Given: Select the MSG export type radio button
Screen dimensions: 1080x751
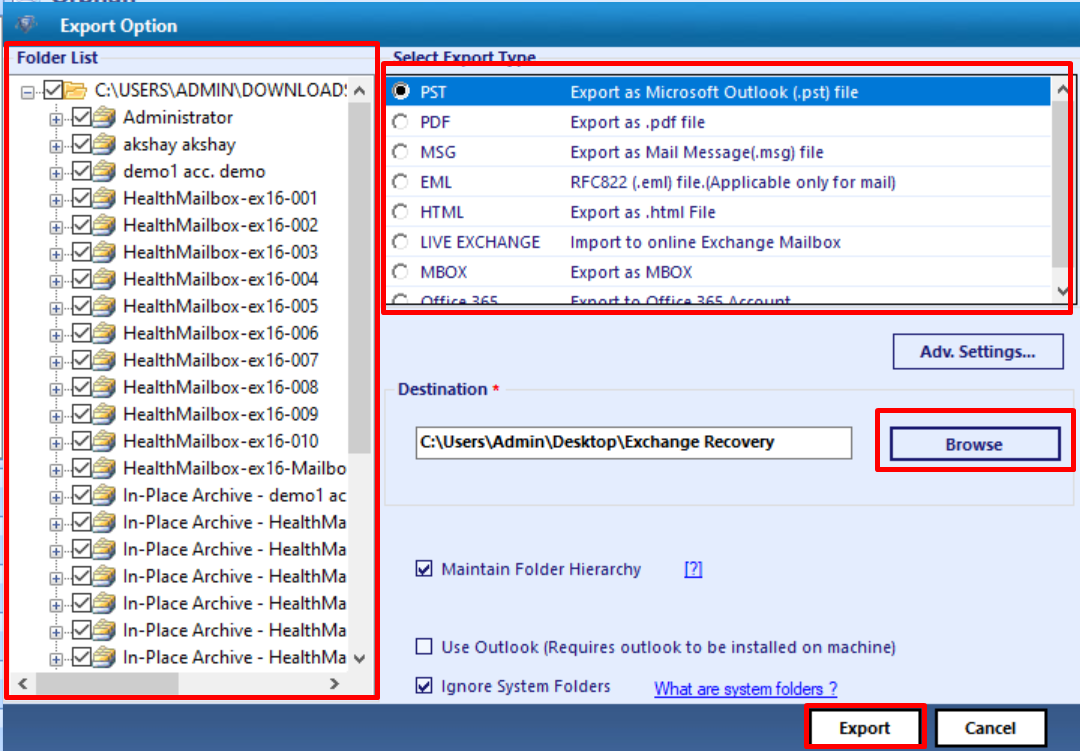Looking at the screenshot, I should tap(400, 152).
